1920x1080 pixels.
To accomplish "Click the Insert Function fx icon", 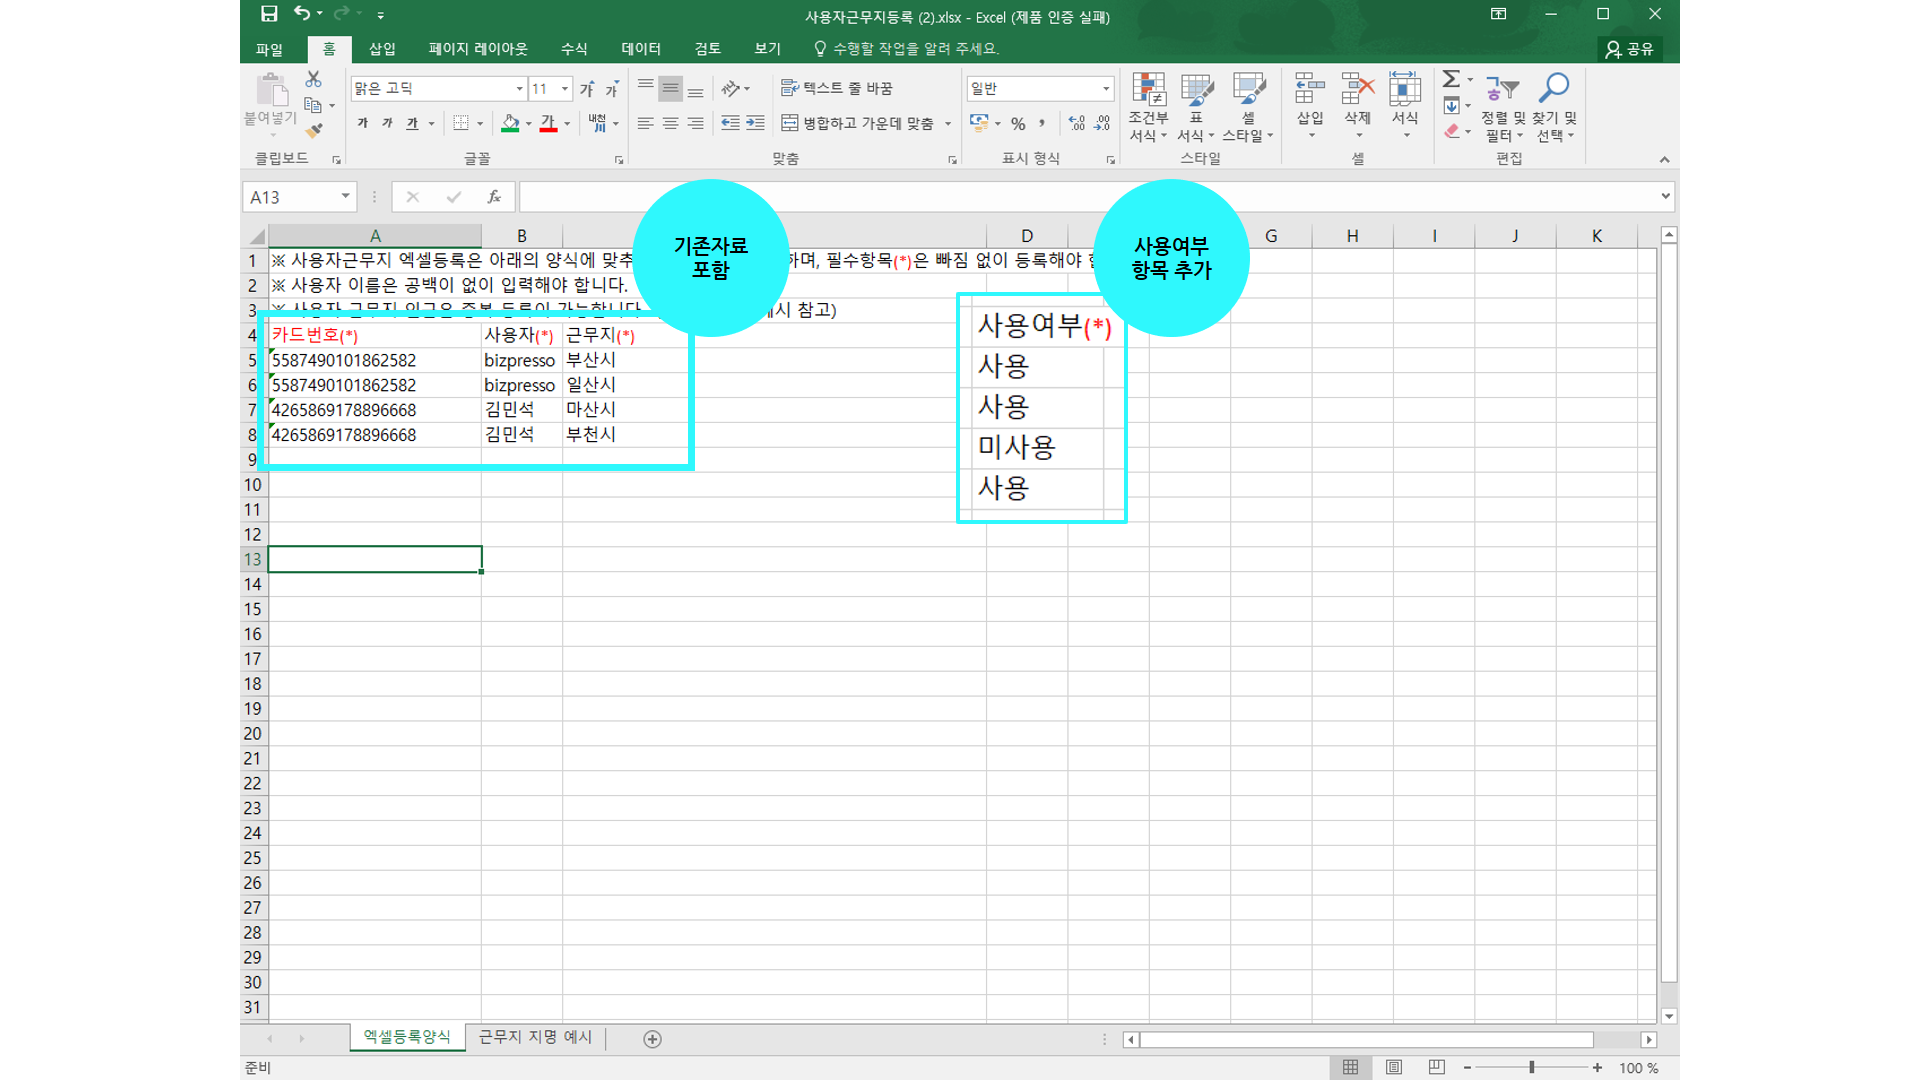I will (x=494, y=197).
